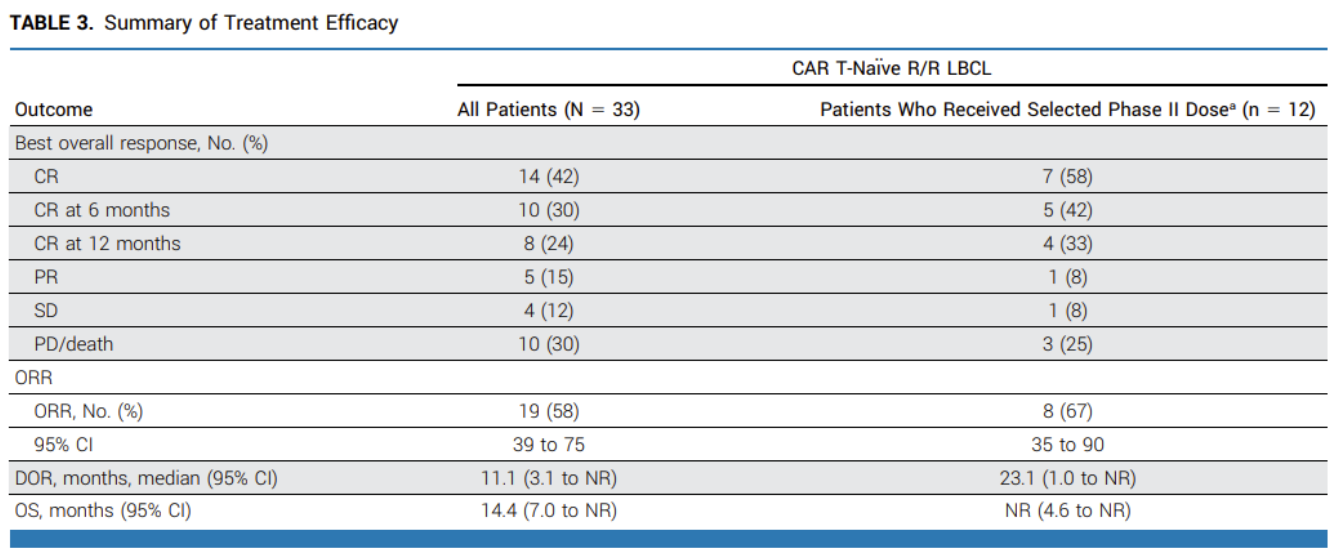The height and width of the screenshot is (557, 1335).
Task: Select the CR at 12 months label
Action: point(107,244)
